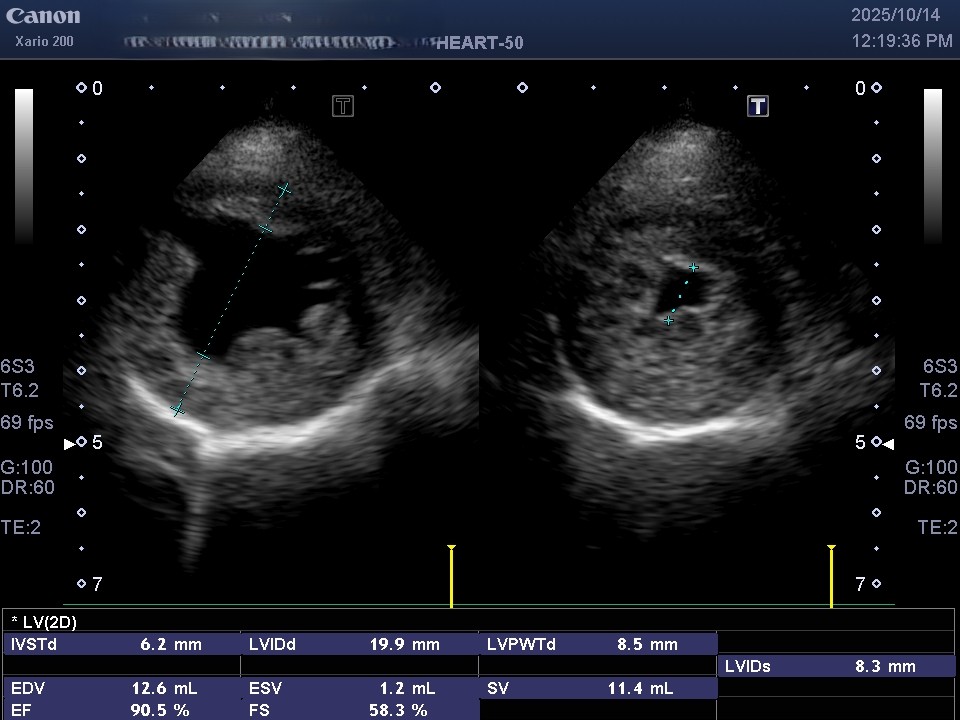Select the highlighted T icon above right image

click(x=758, y=106)
